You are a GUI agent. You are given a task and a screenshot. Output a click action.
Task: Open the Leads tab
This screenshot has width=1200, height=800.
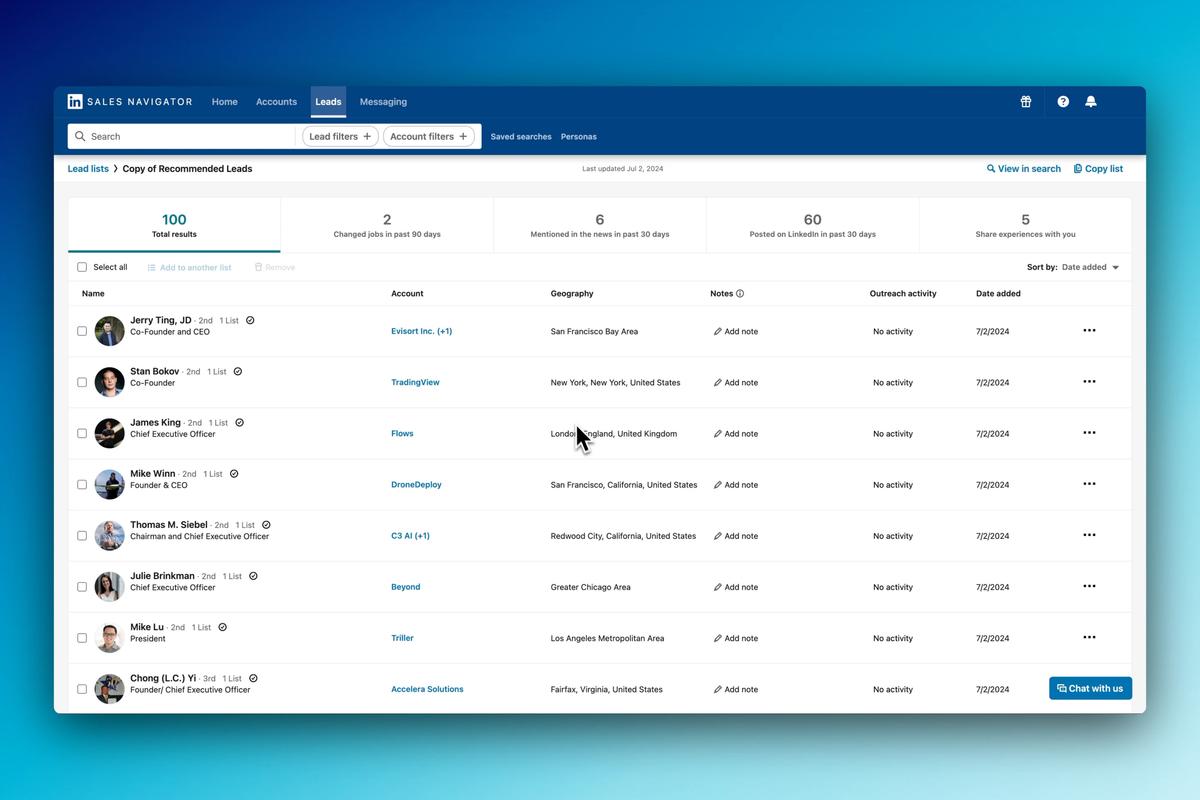click(328, 102)
